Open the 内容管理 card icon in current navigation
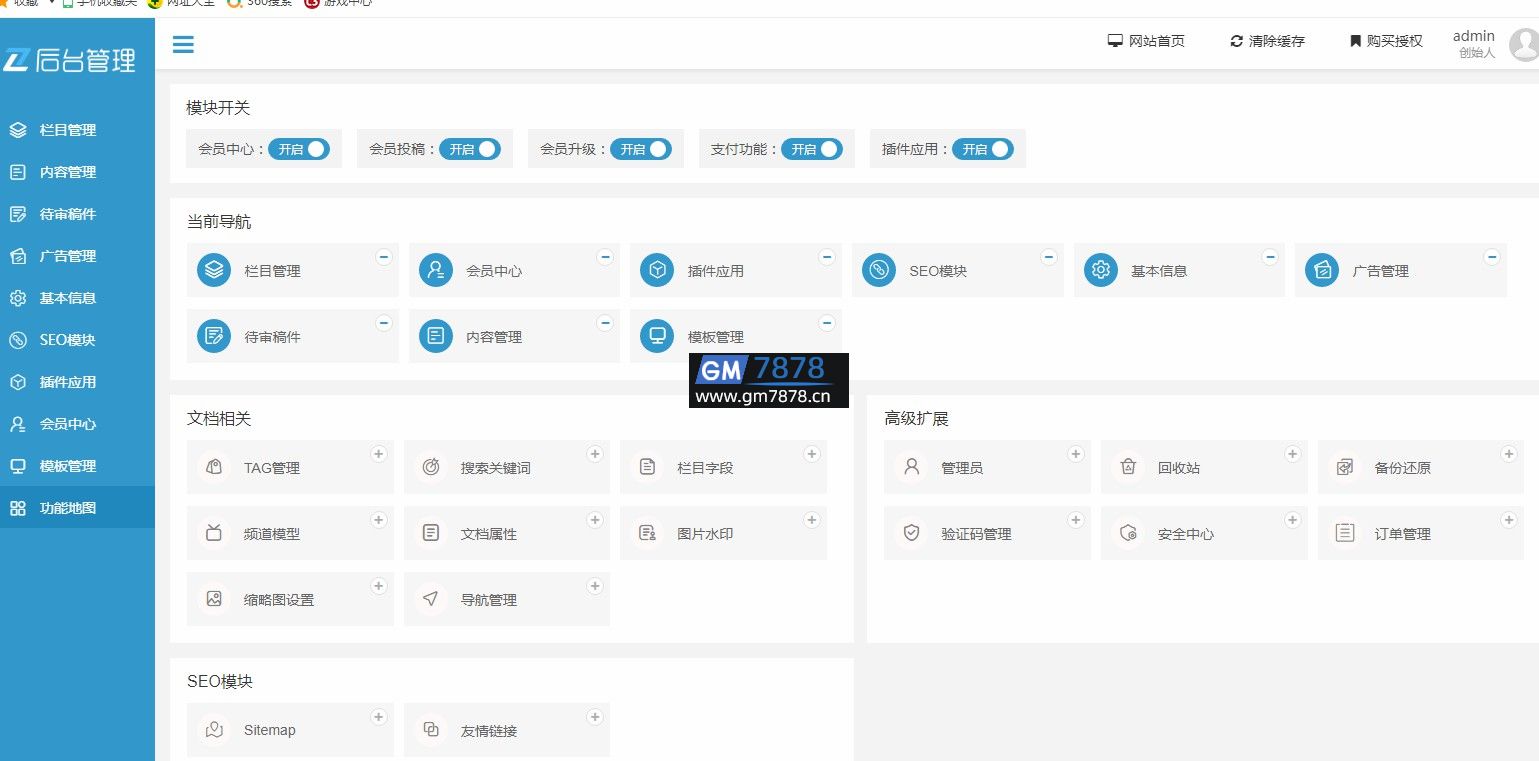The image size is (1539, 761). pyautogui.click(x=436, y=336)
